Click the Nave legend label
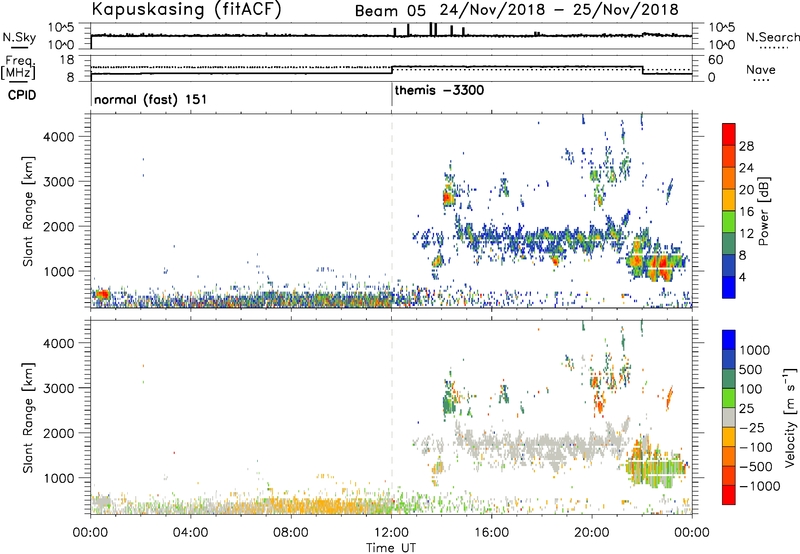Viewport: 800px width, 554px height. pos(761,69)
